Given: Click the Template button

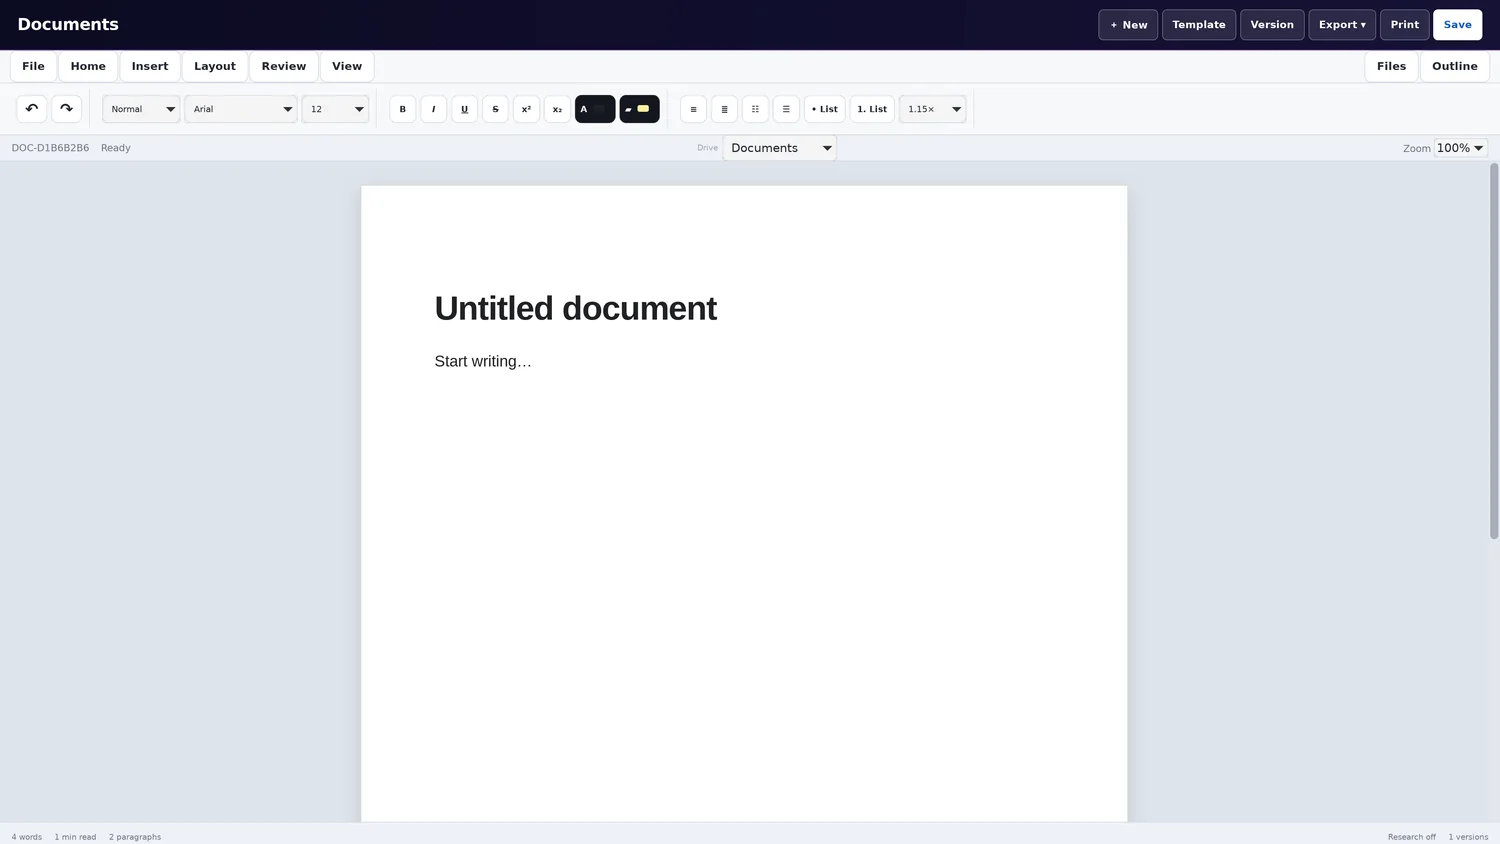Looking at the screenshot, I should [1199, 25].
